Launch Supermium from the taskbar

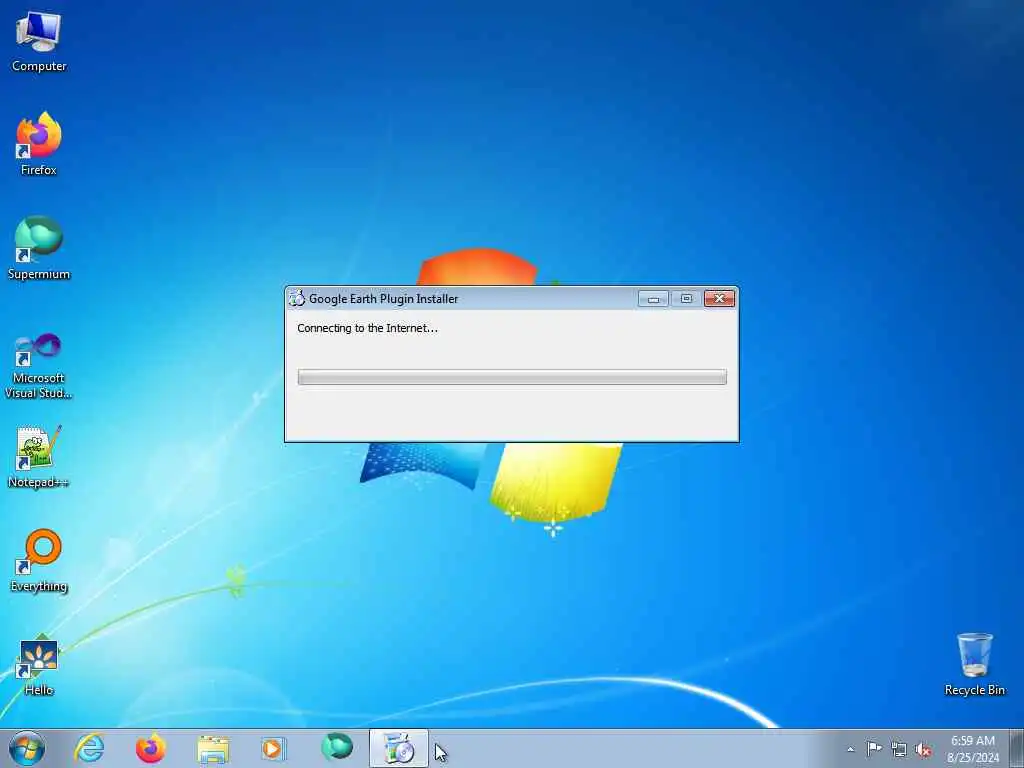(337, 747)
